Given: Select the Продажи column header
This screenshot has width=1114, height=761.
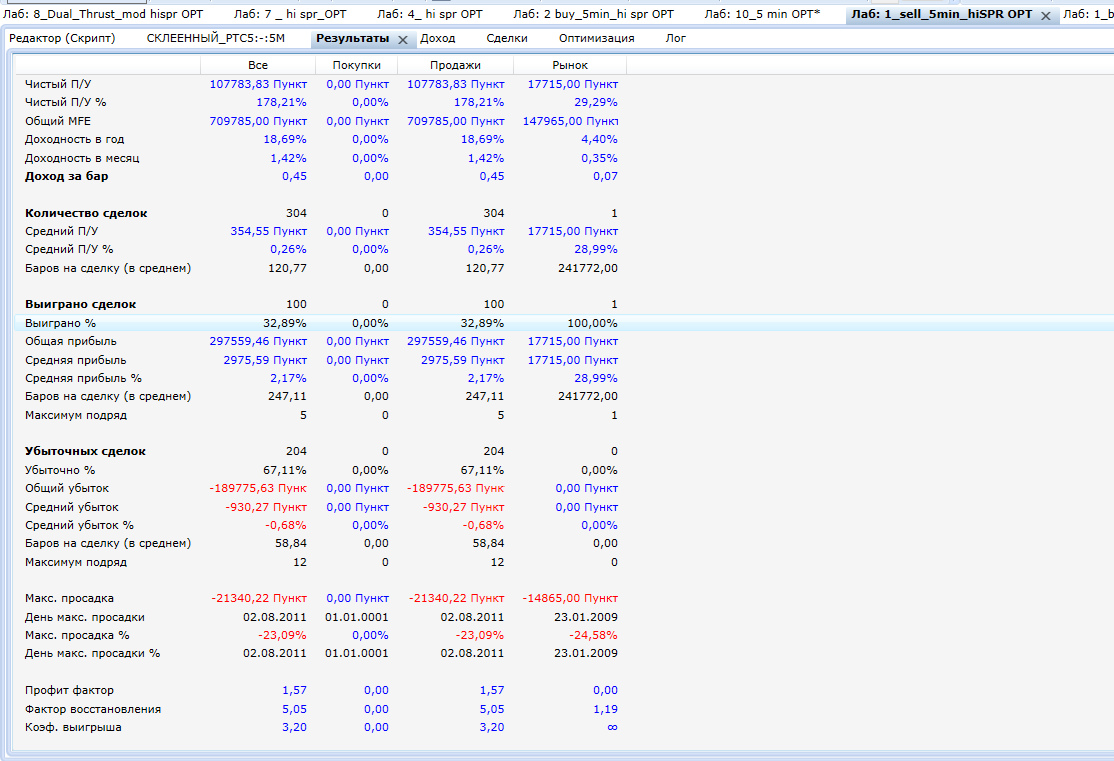Looking at the screenshot, I should (455, 65).
